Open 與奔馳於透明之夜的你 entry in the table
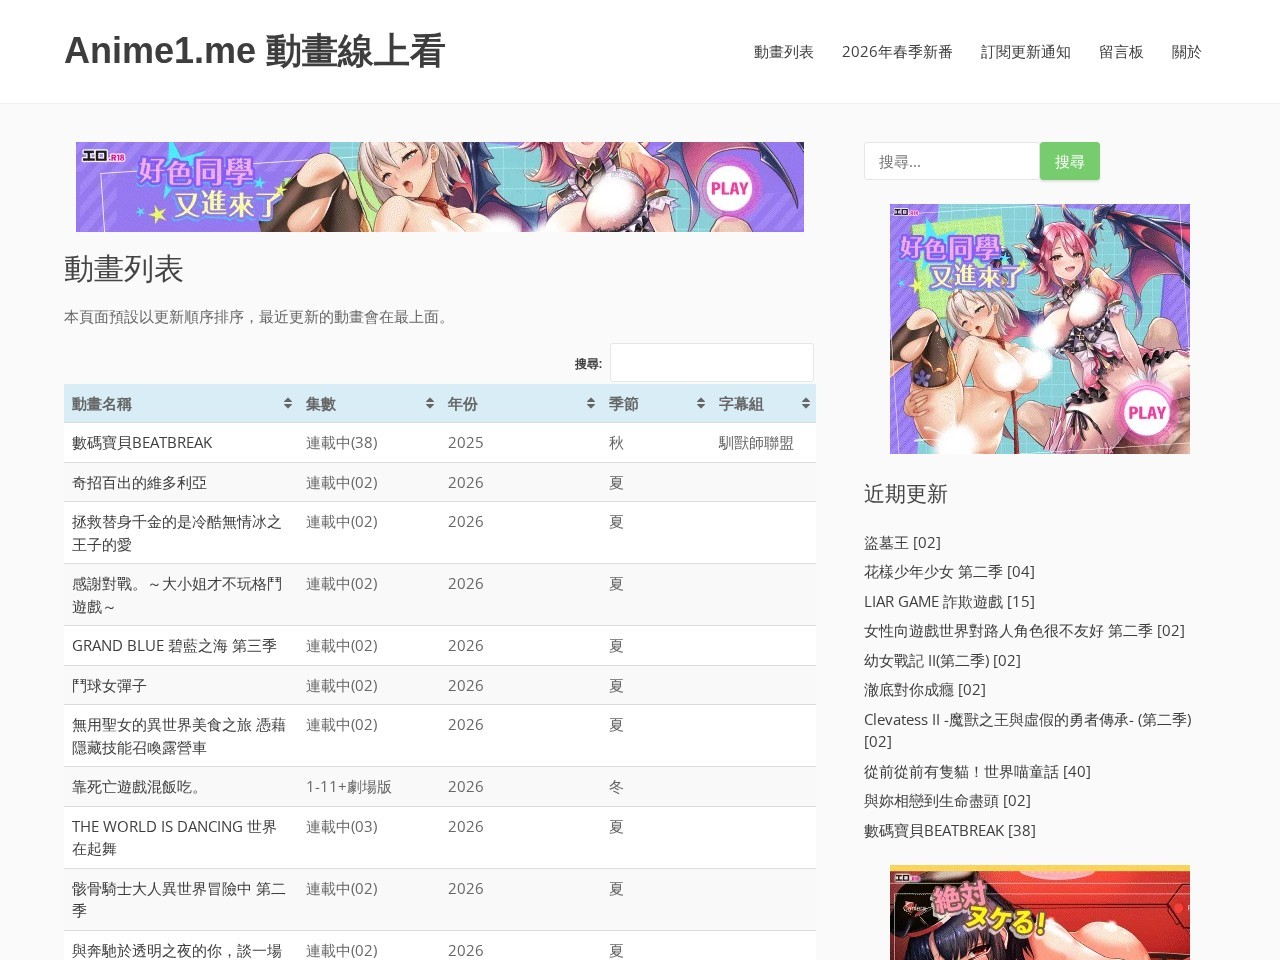Viewport: 1280px width, 960px height. point(177,950)
